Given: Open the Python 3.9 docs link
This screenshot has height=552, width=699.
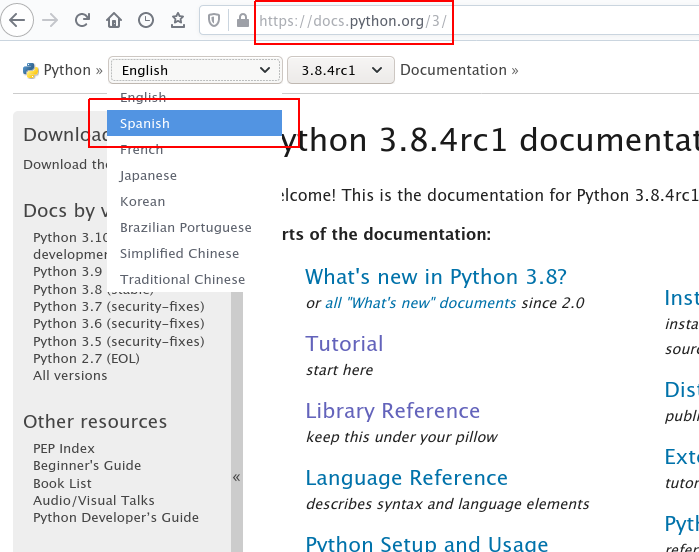Looking at the screenshot, I should [x=67, y=271].
